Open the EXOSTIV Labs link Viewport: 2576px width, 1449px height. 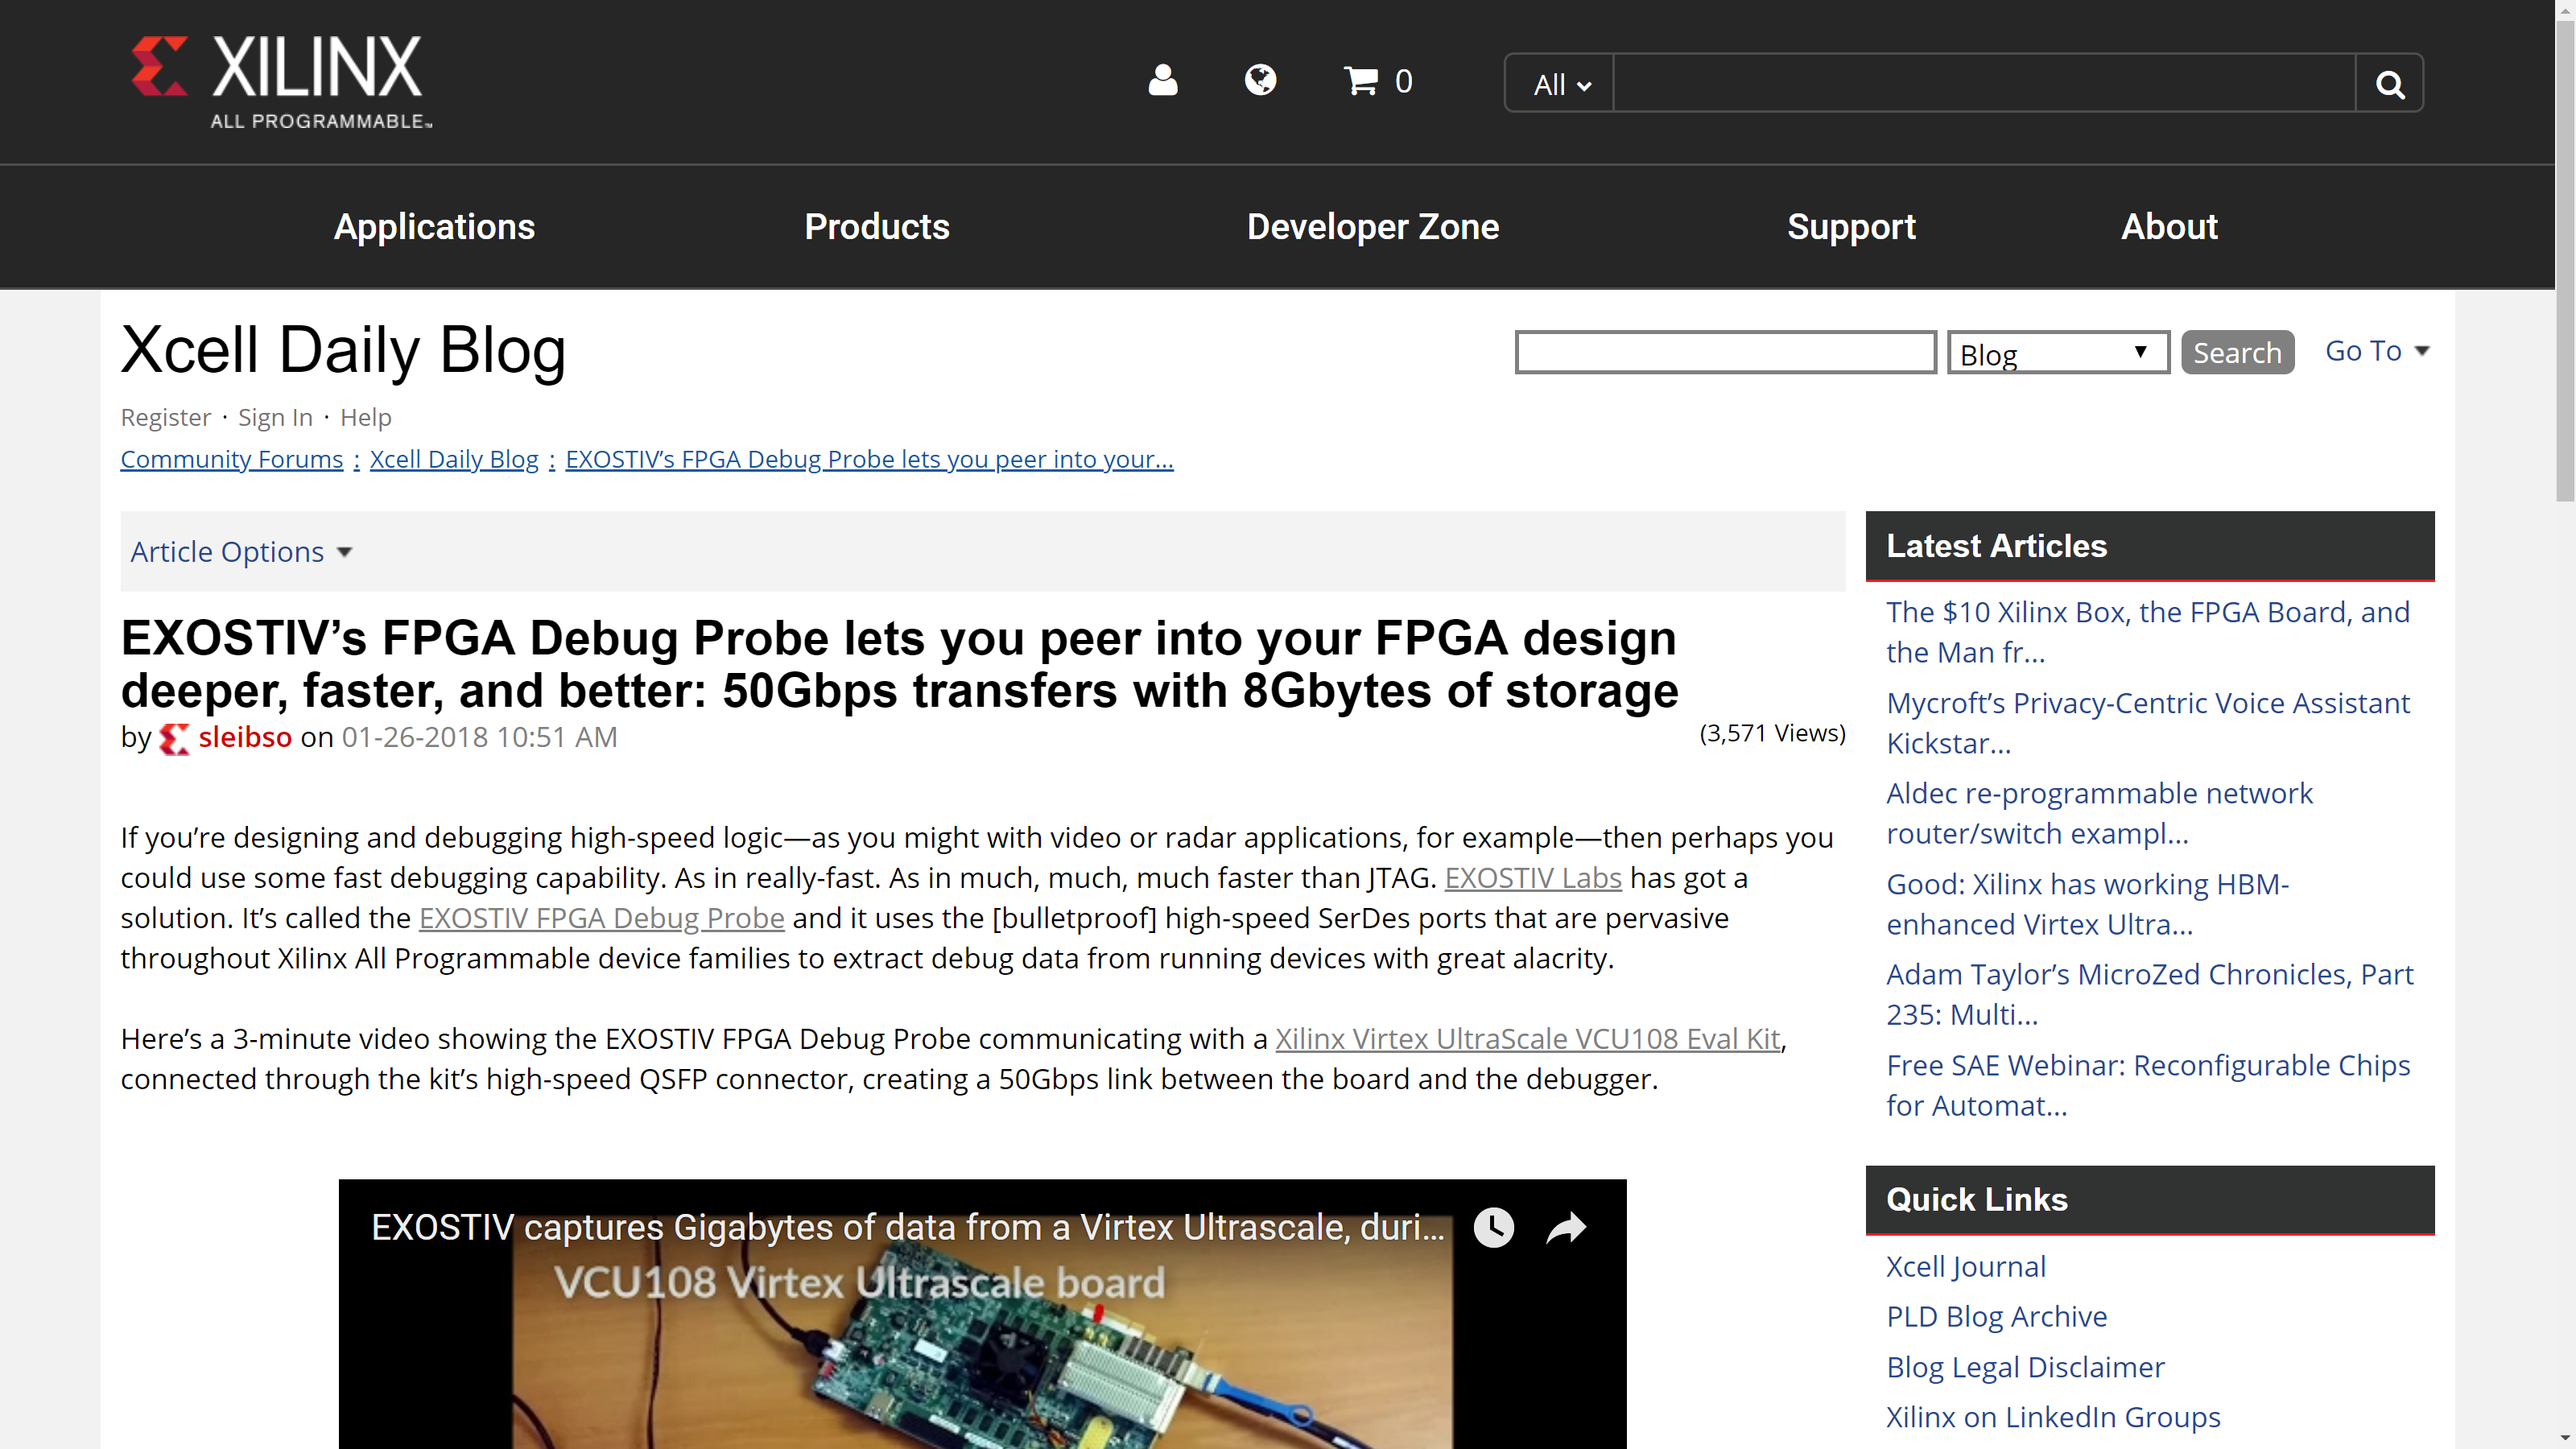tap(1533, 878)
